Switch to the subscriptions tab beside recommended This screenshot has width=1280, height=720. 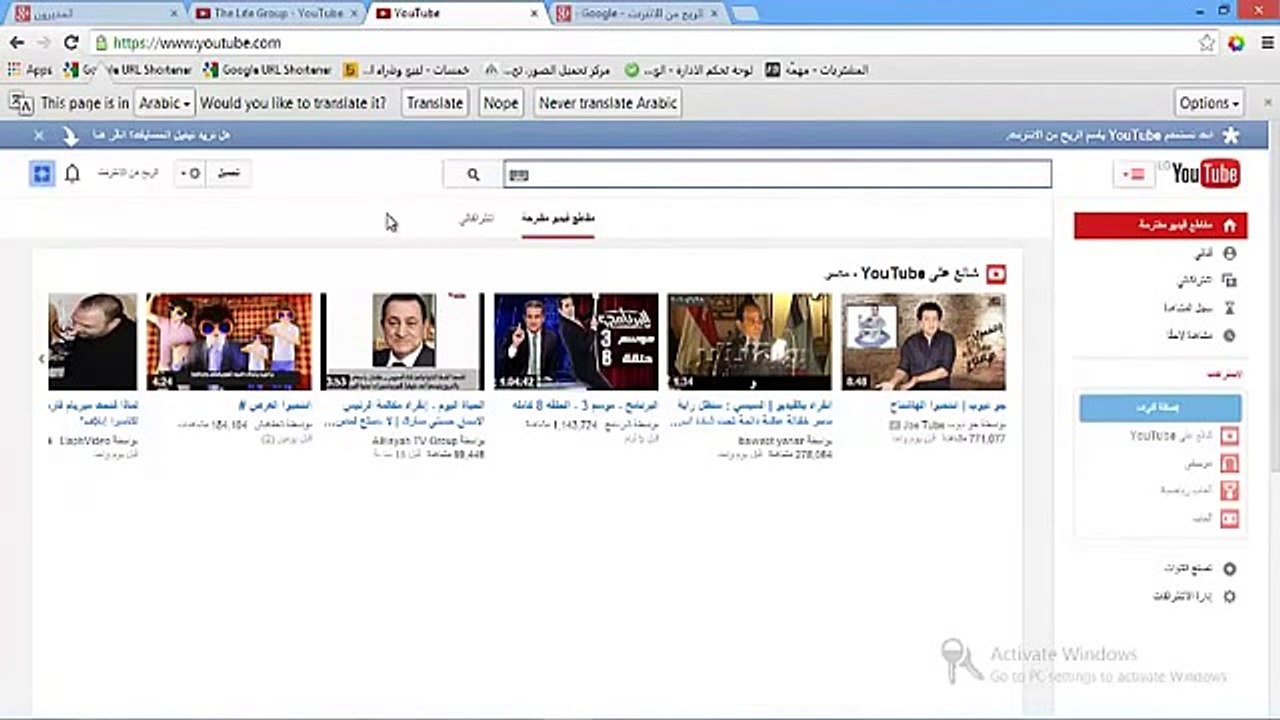pos(476,218)
